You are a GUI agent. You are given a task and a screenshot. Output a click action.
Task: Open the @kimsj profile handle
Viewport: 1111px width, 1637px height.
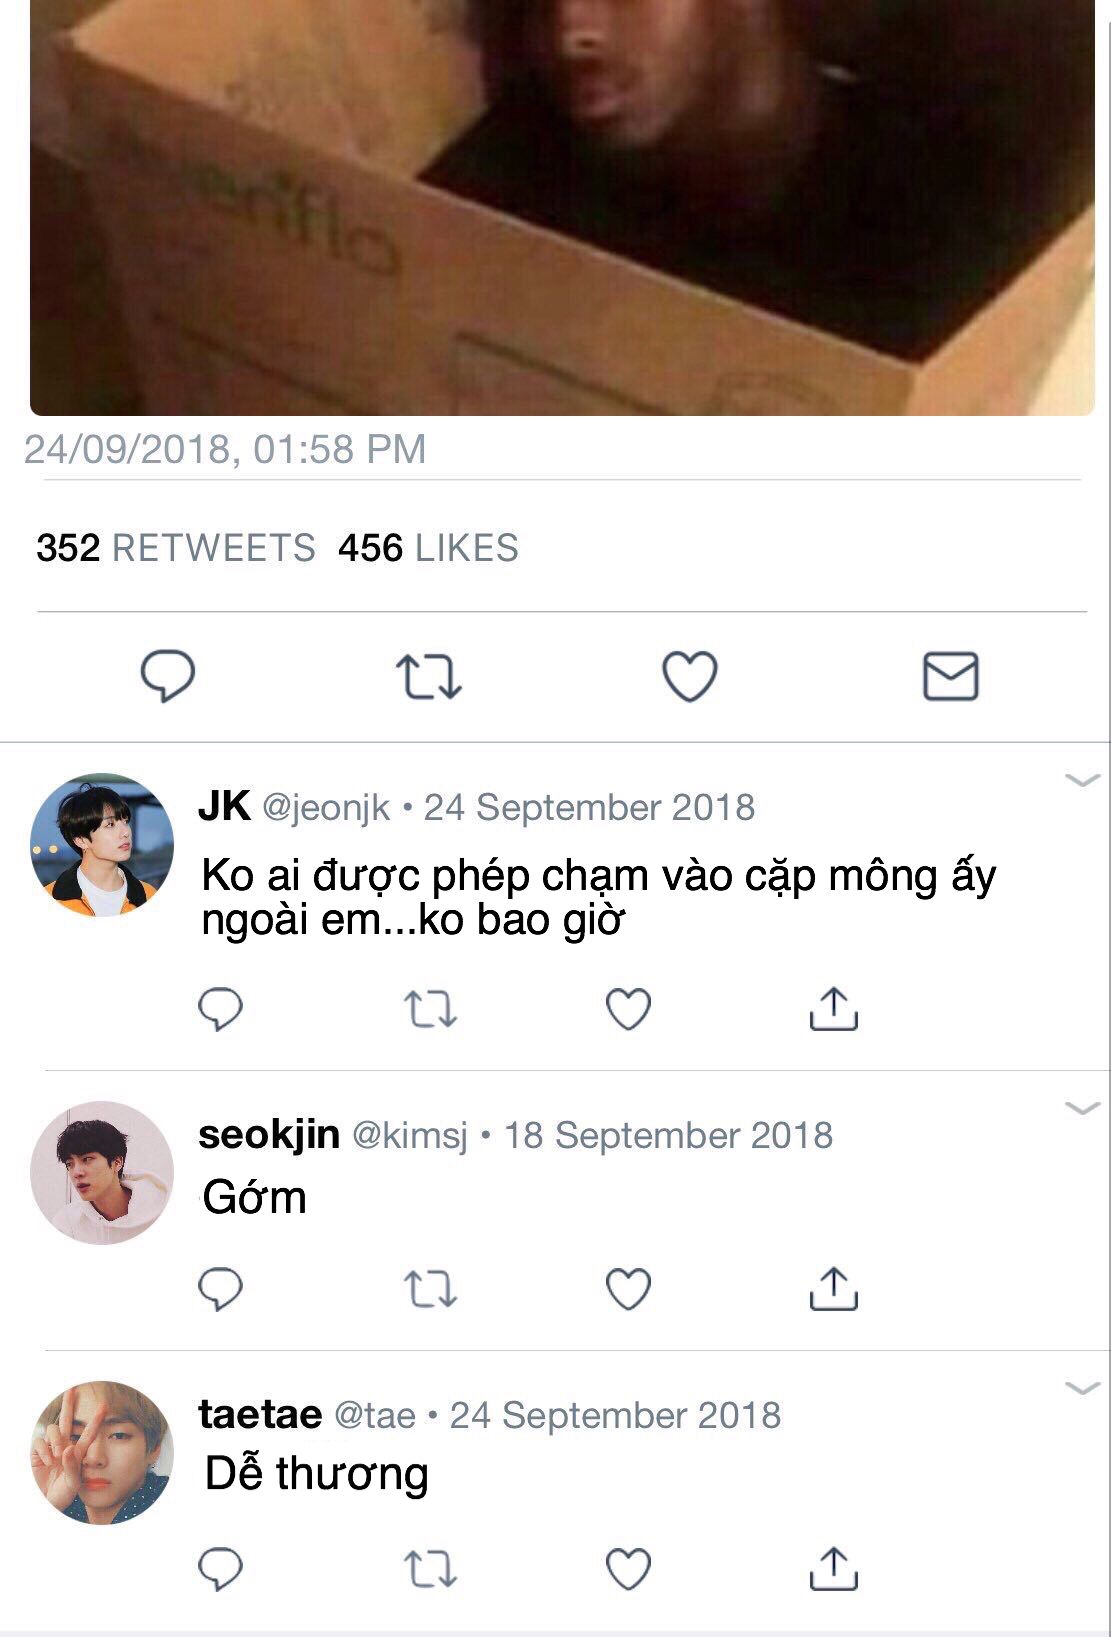point(410,1136)
